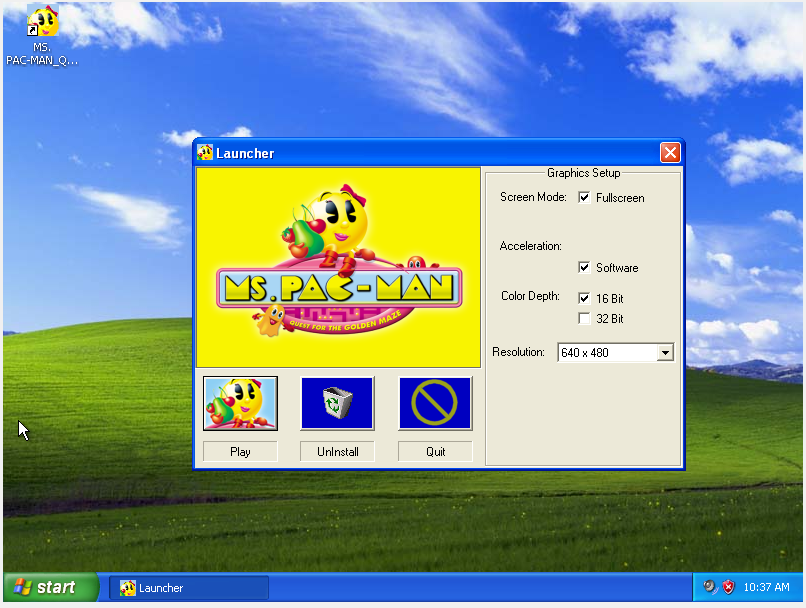Click the Resolution label text
This screenshot has width=806, height=608.
(518, 352)
